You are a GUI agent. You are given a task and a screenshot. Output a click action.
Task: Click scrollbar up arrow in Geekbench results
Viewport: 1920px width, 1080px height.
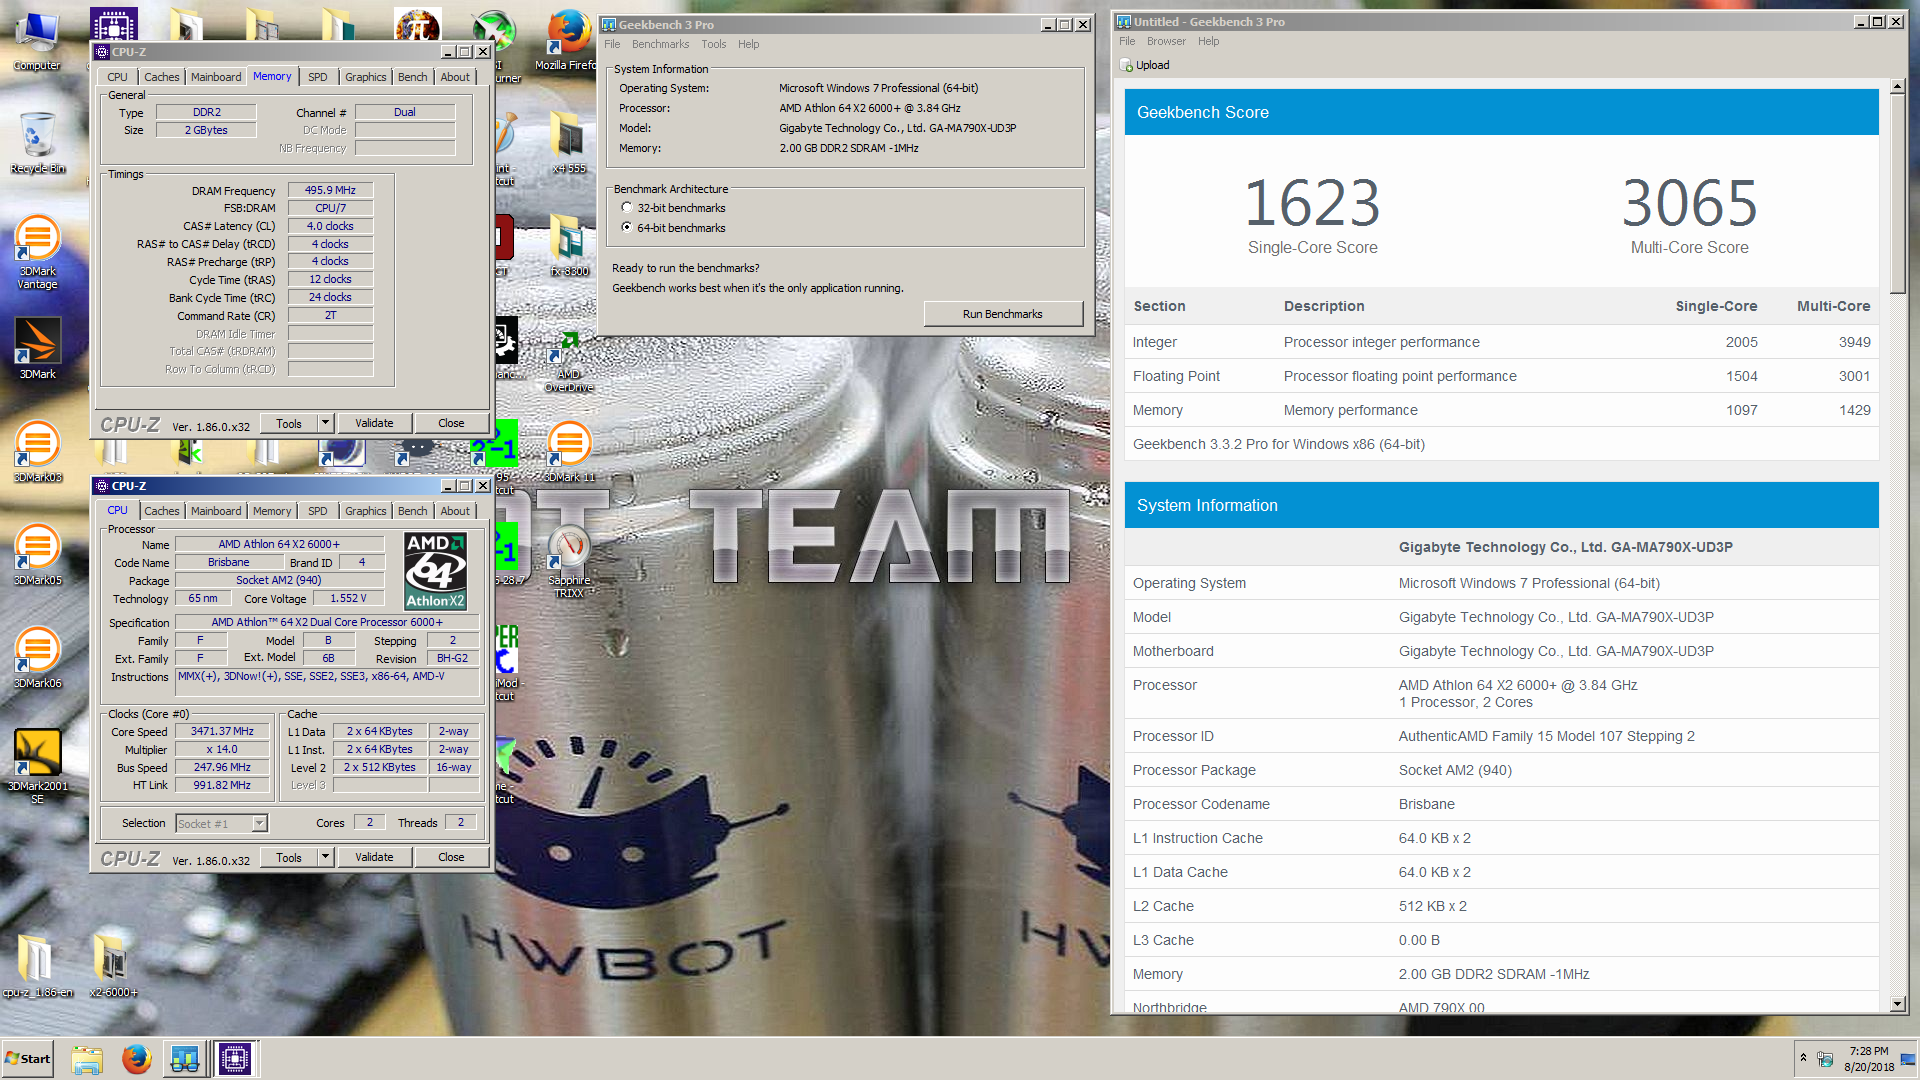click(1897, 87)
